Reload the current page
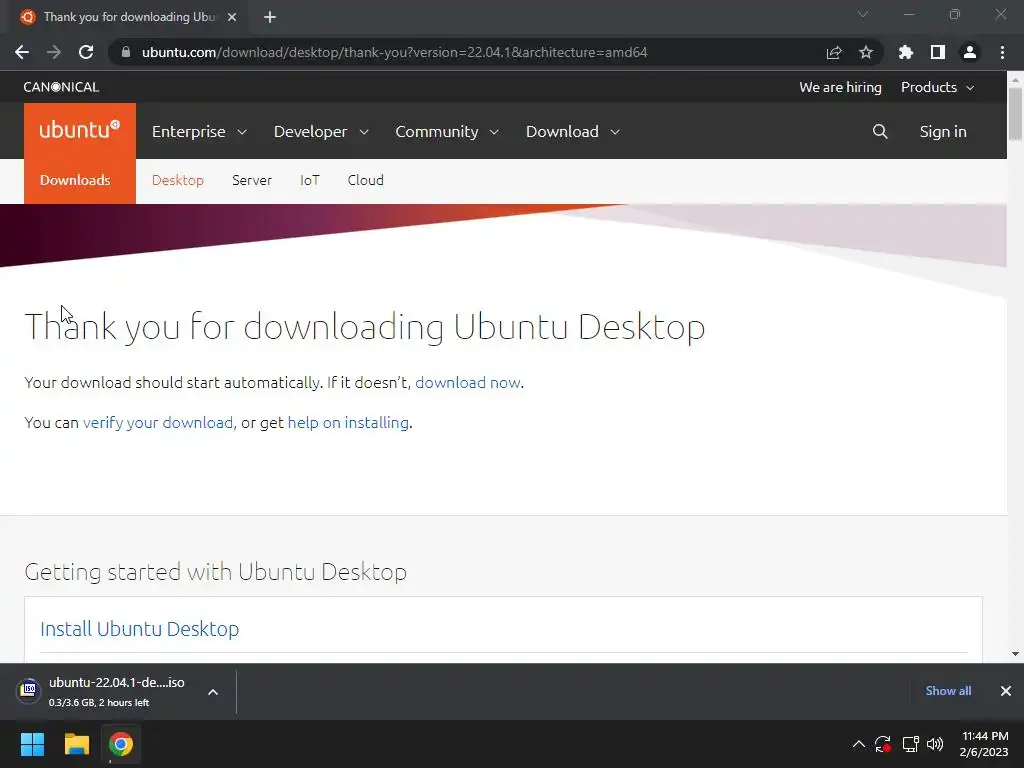This screenshot has height=768, width=1024. click(x=86, y=52)
